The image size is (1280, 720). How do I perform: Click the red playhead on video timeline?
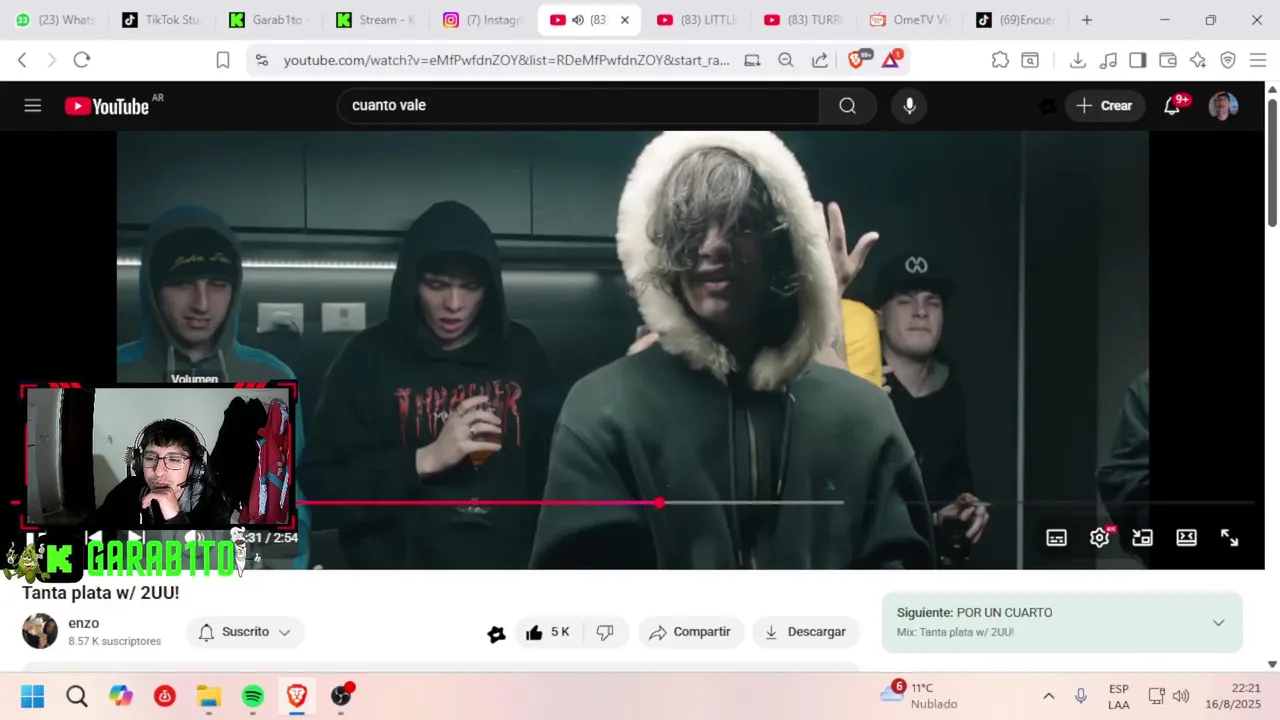659,503
